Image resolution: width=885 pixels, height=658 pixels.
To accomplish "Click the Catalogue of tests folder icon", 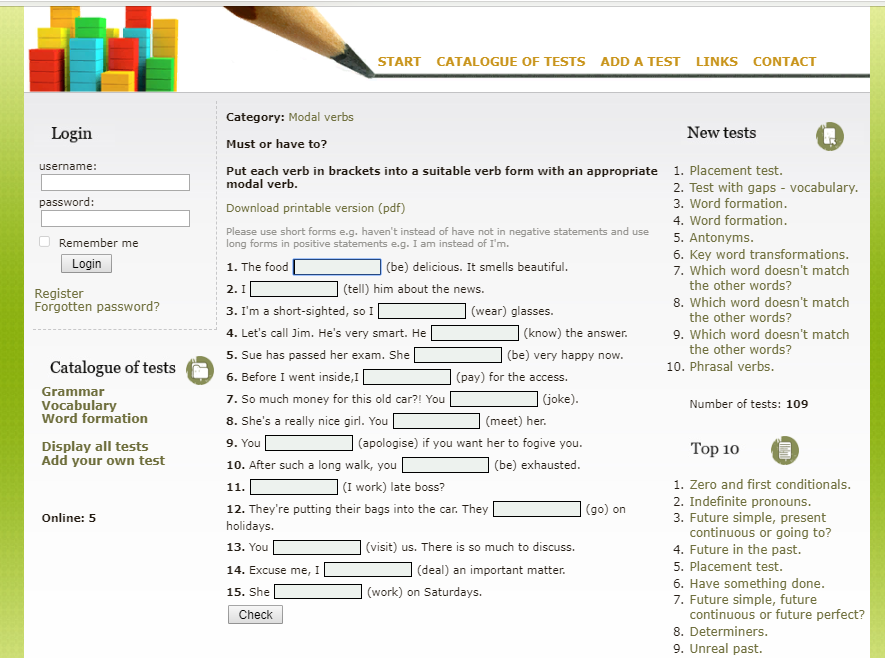I will [200, 371].
